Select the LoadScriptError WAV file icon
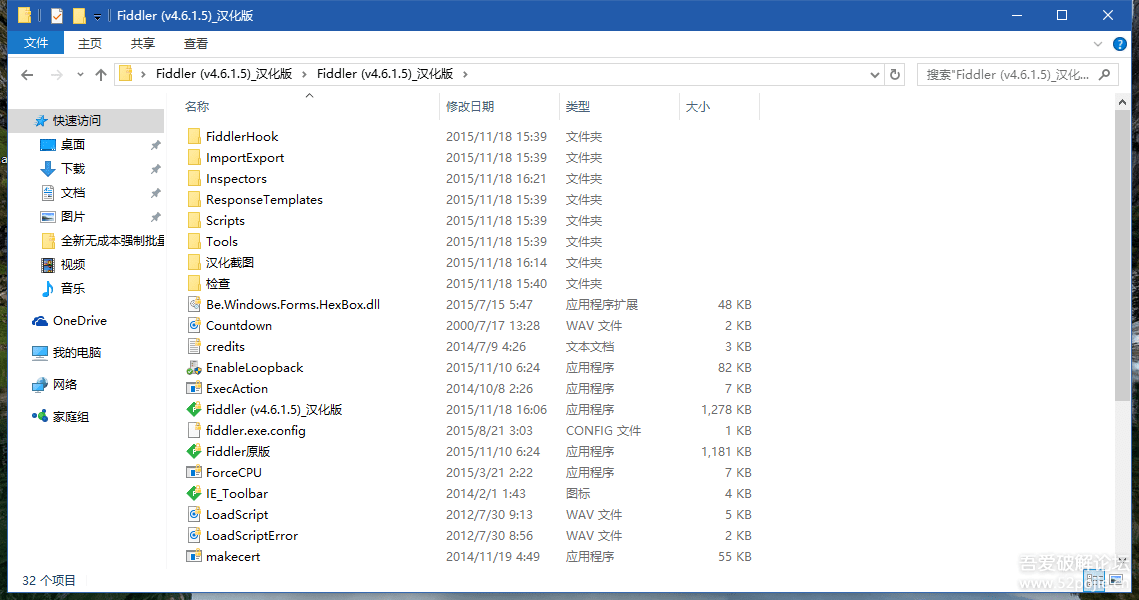 click(x=193, y=536)
